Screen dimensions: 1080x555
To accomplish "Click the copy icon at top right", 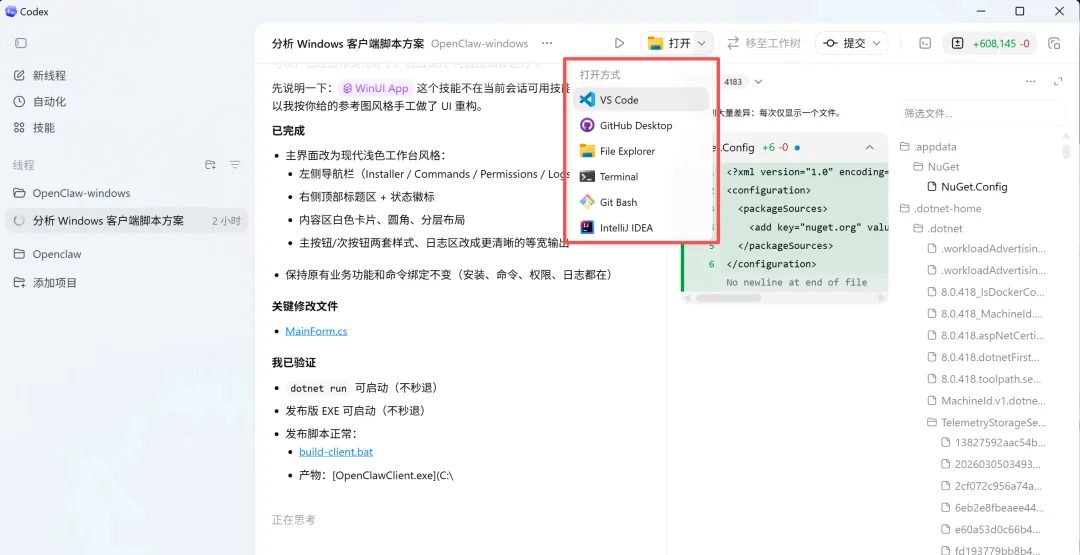I will pos(1054,43).
